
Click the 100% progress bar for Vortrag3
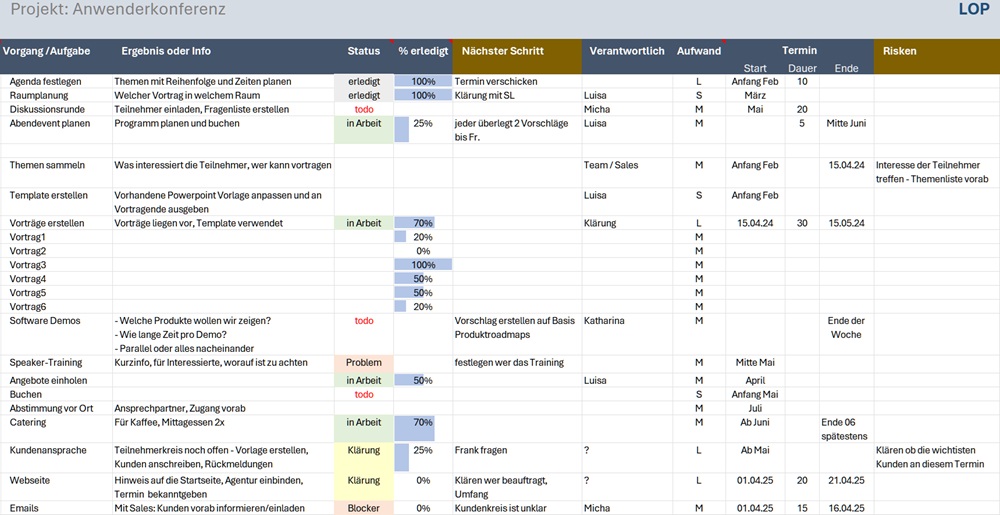[423, 265]
